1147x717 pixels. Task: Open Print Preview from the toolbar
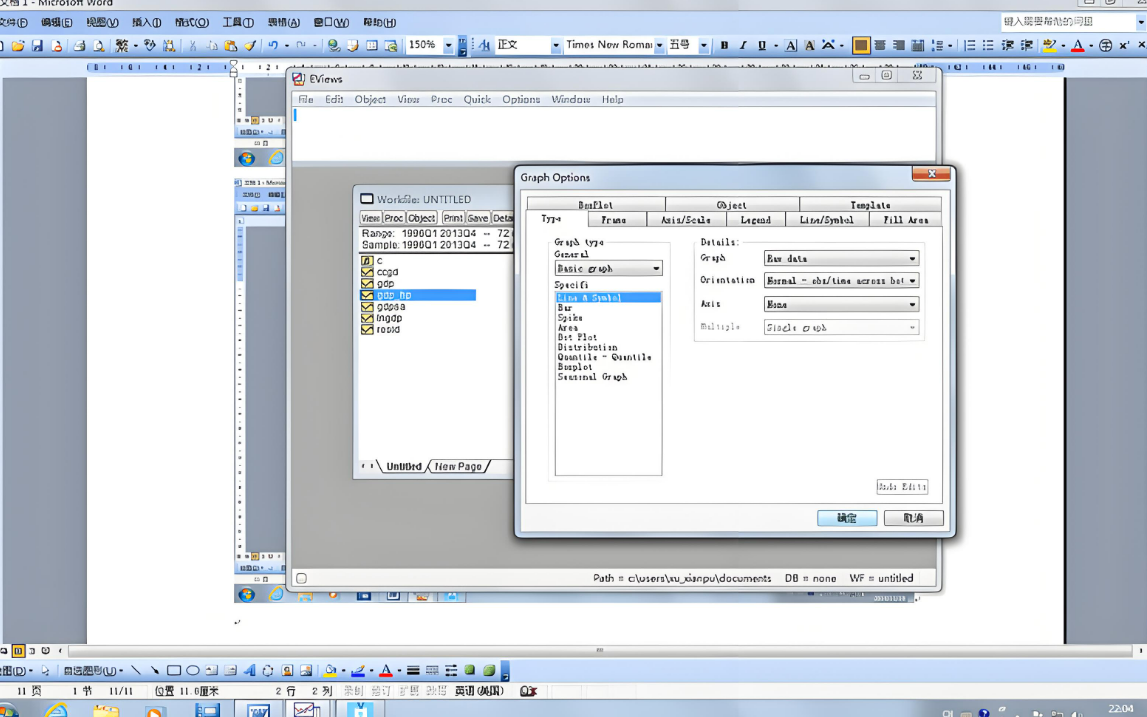pyautogui.click(x=98, y=45)
